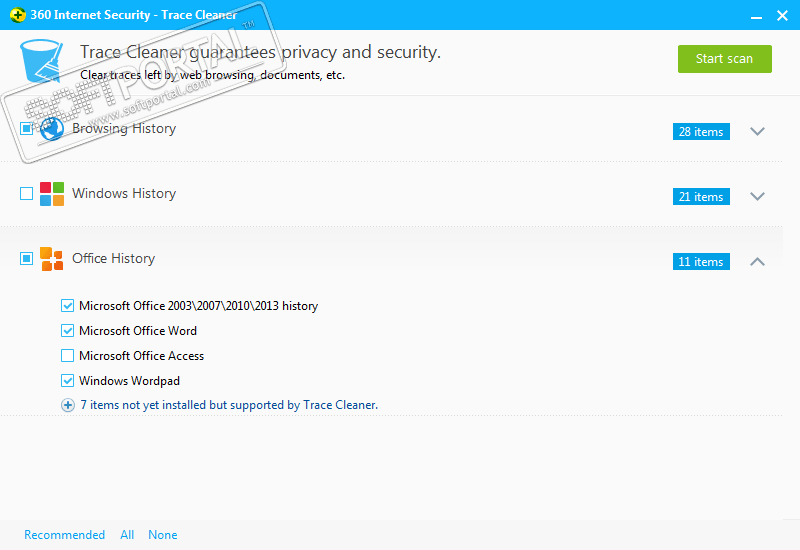The height and width of the screenshot is (550, 800).
Task: Click the None selection link
Action: tap(163, 535)
